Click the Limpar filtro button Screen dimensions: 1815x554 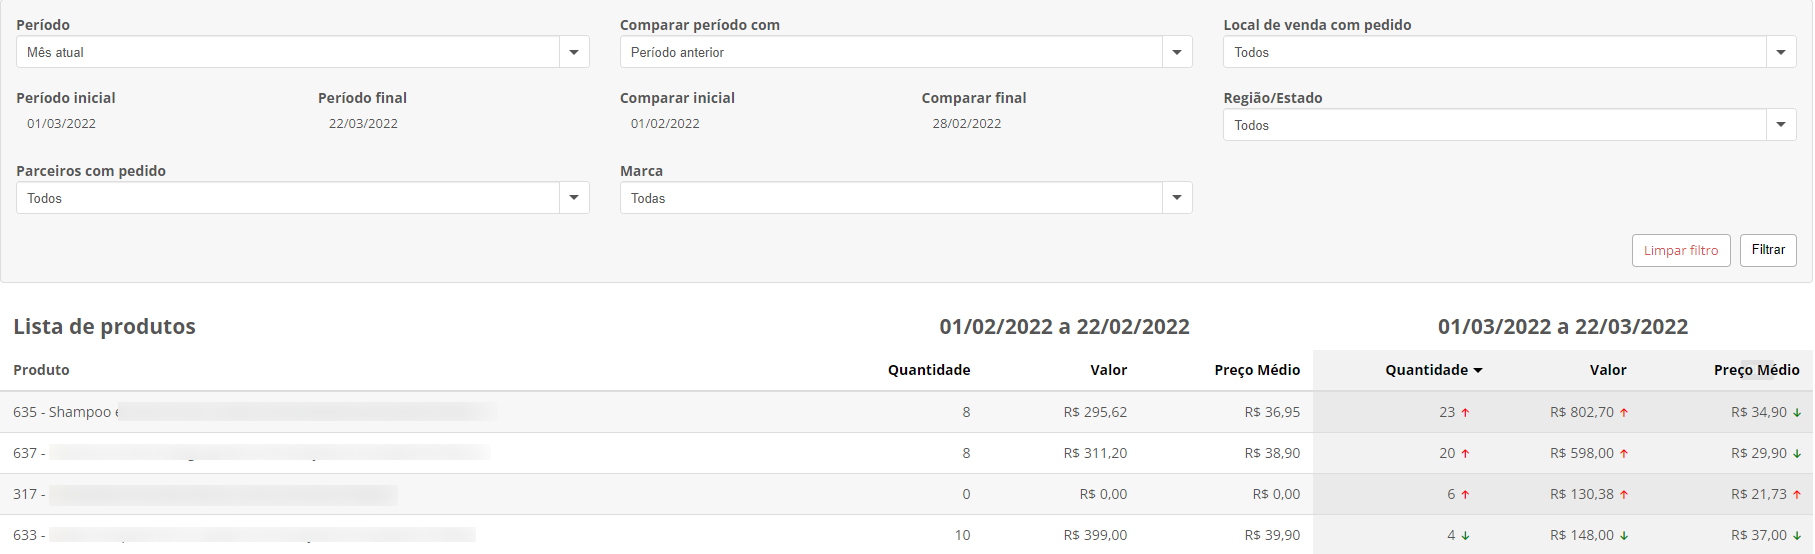coord(1681,250)
